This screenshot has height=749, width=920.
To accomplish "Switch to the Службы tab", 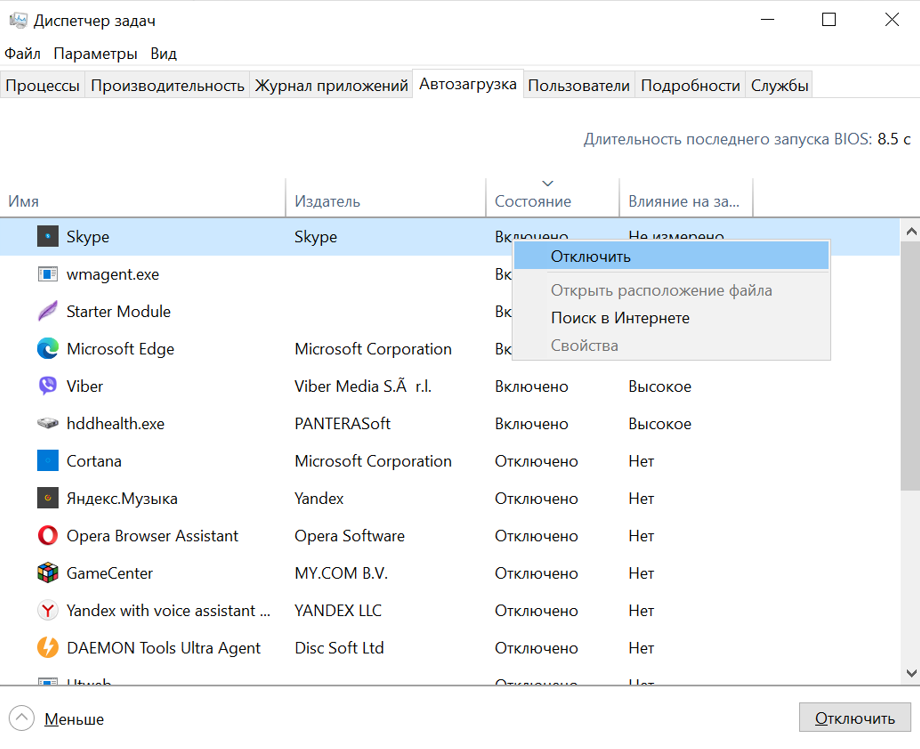I will coord(779,86).
